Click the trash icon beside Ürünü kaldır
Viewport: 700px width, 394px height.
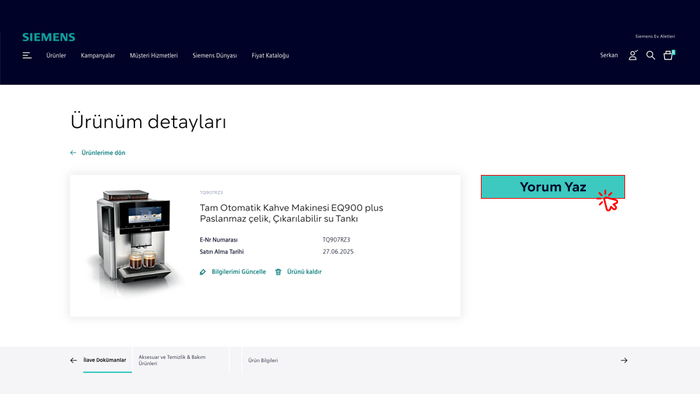pos(278,272)
